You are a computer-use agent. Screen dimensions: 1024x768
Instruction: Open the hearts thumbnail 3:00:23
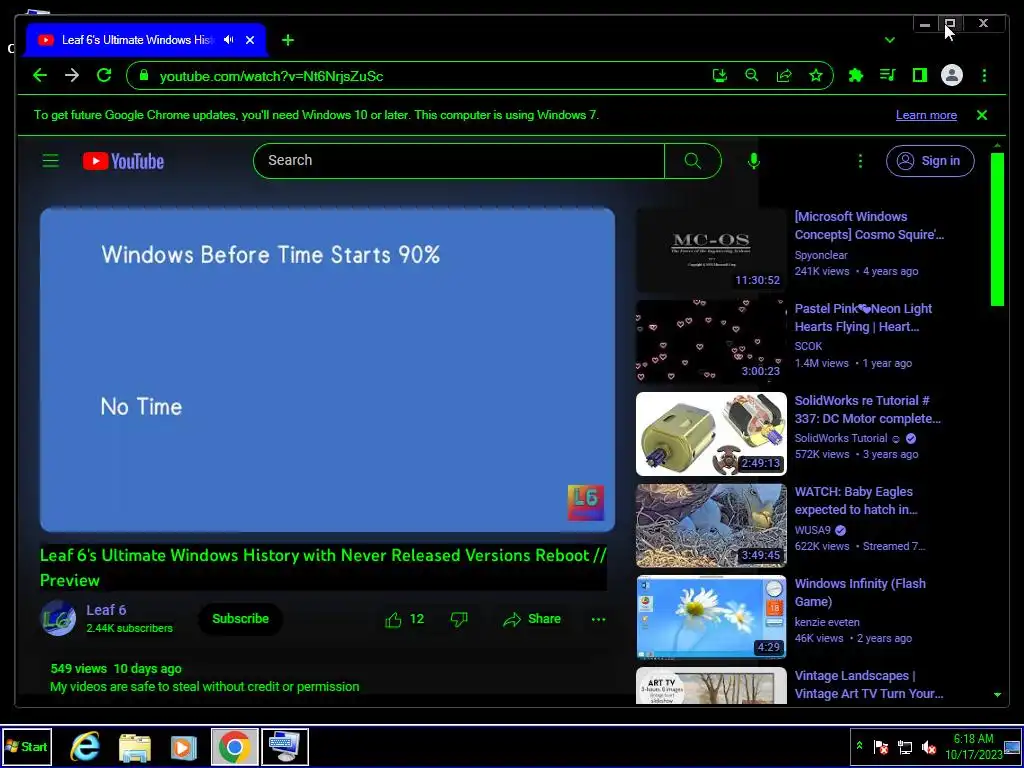711,342
